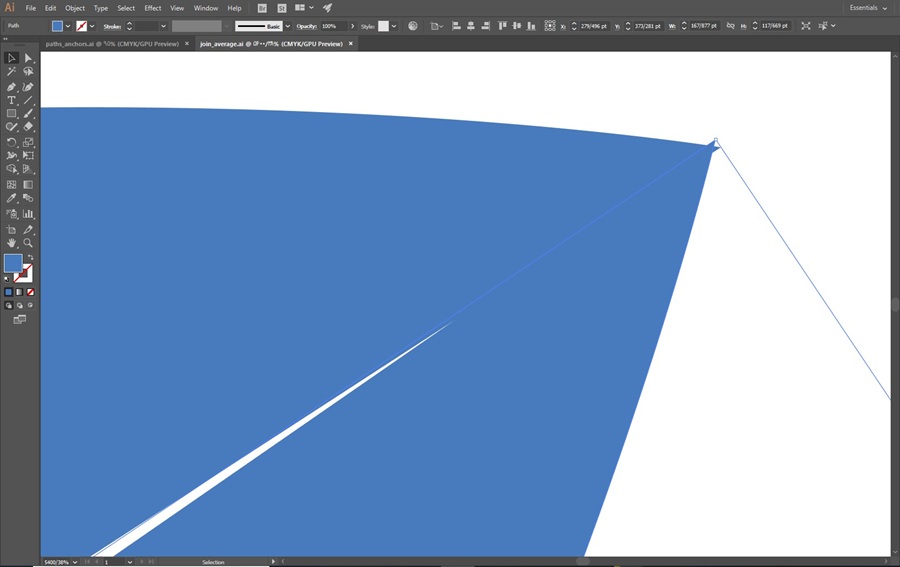Open the Effect menu

[x=153, y=8]
